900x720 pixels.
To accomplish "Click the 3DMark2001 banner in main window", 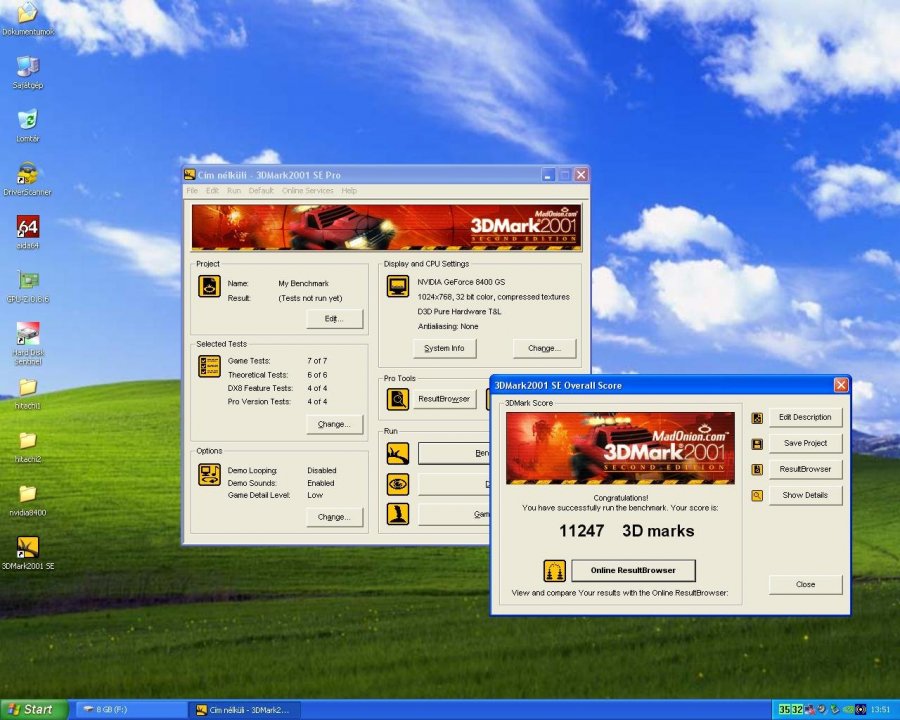I will [386, 227].
